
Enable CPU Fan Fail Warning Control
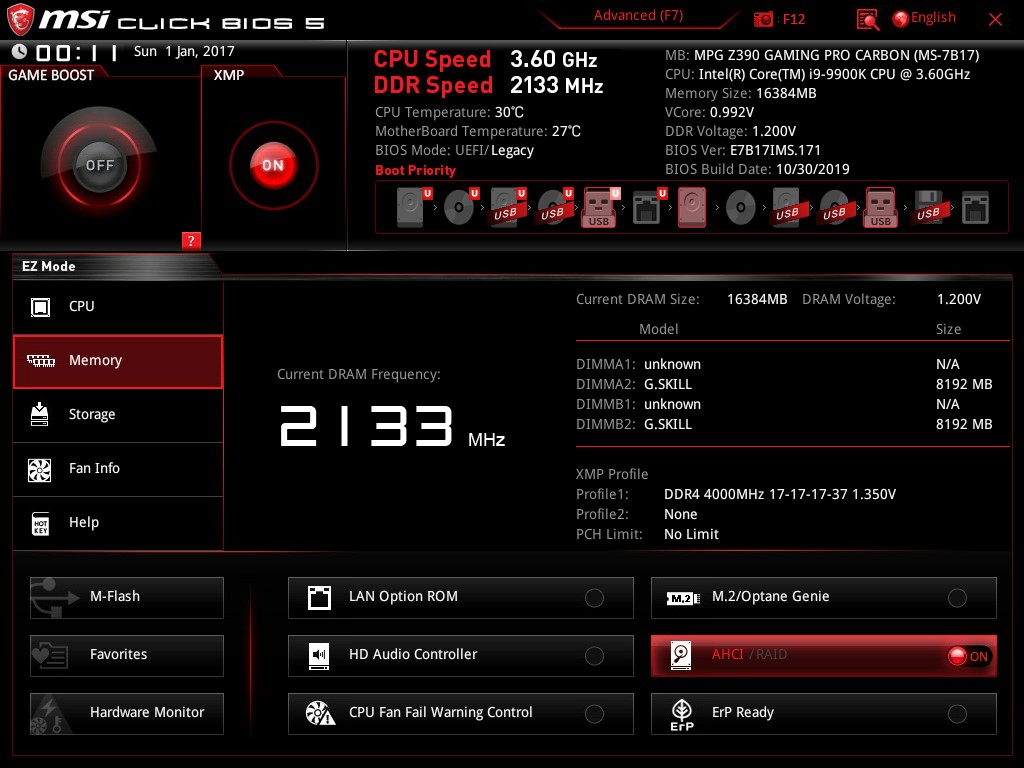pos(460,714)
